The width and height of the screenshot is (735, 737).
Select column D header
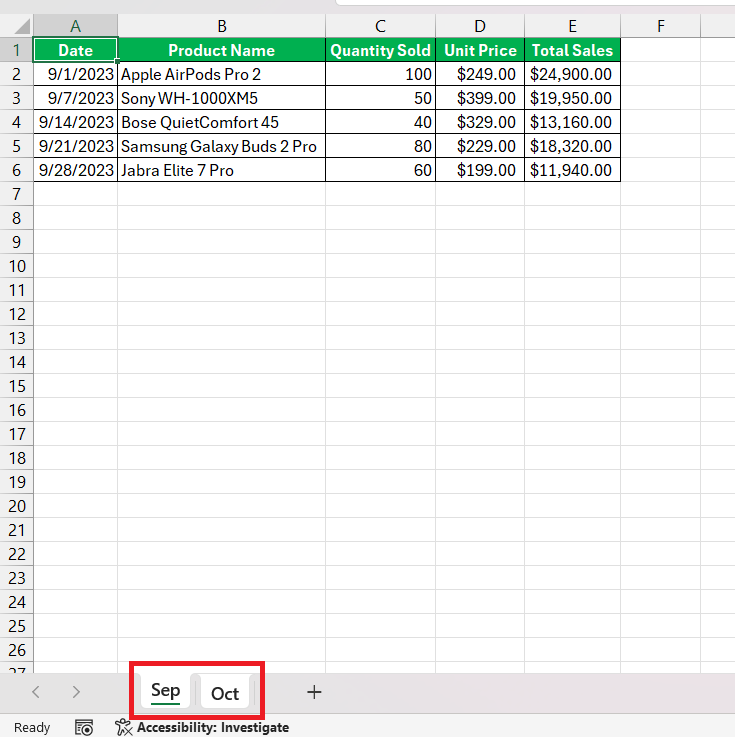(480, 26)
